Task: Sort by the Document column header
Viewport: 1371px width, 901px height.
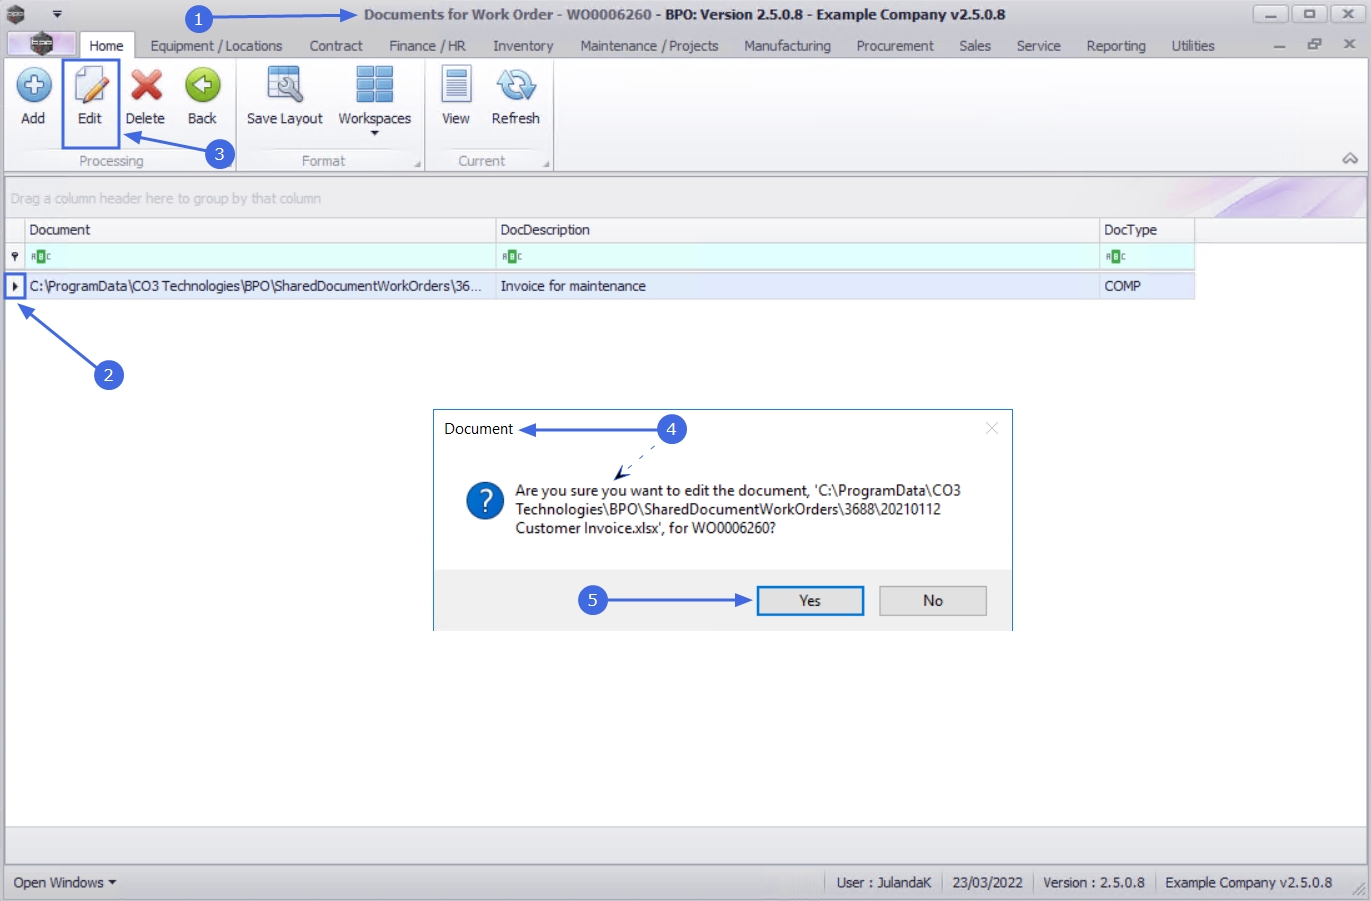Action: (260, 230)
